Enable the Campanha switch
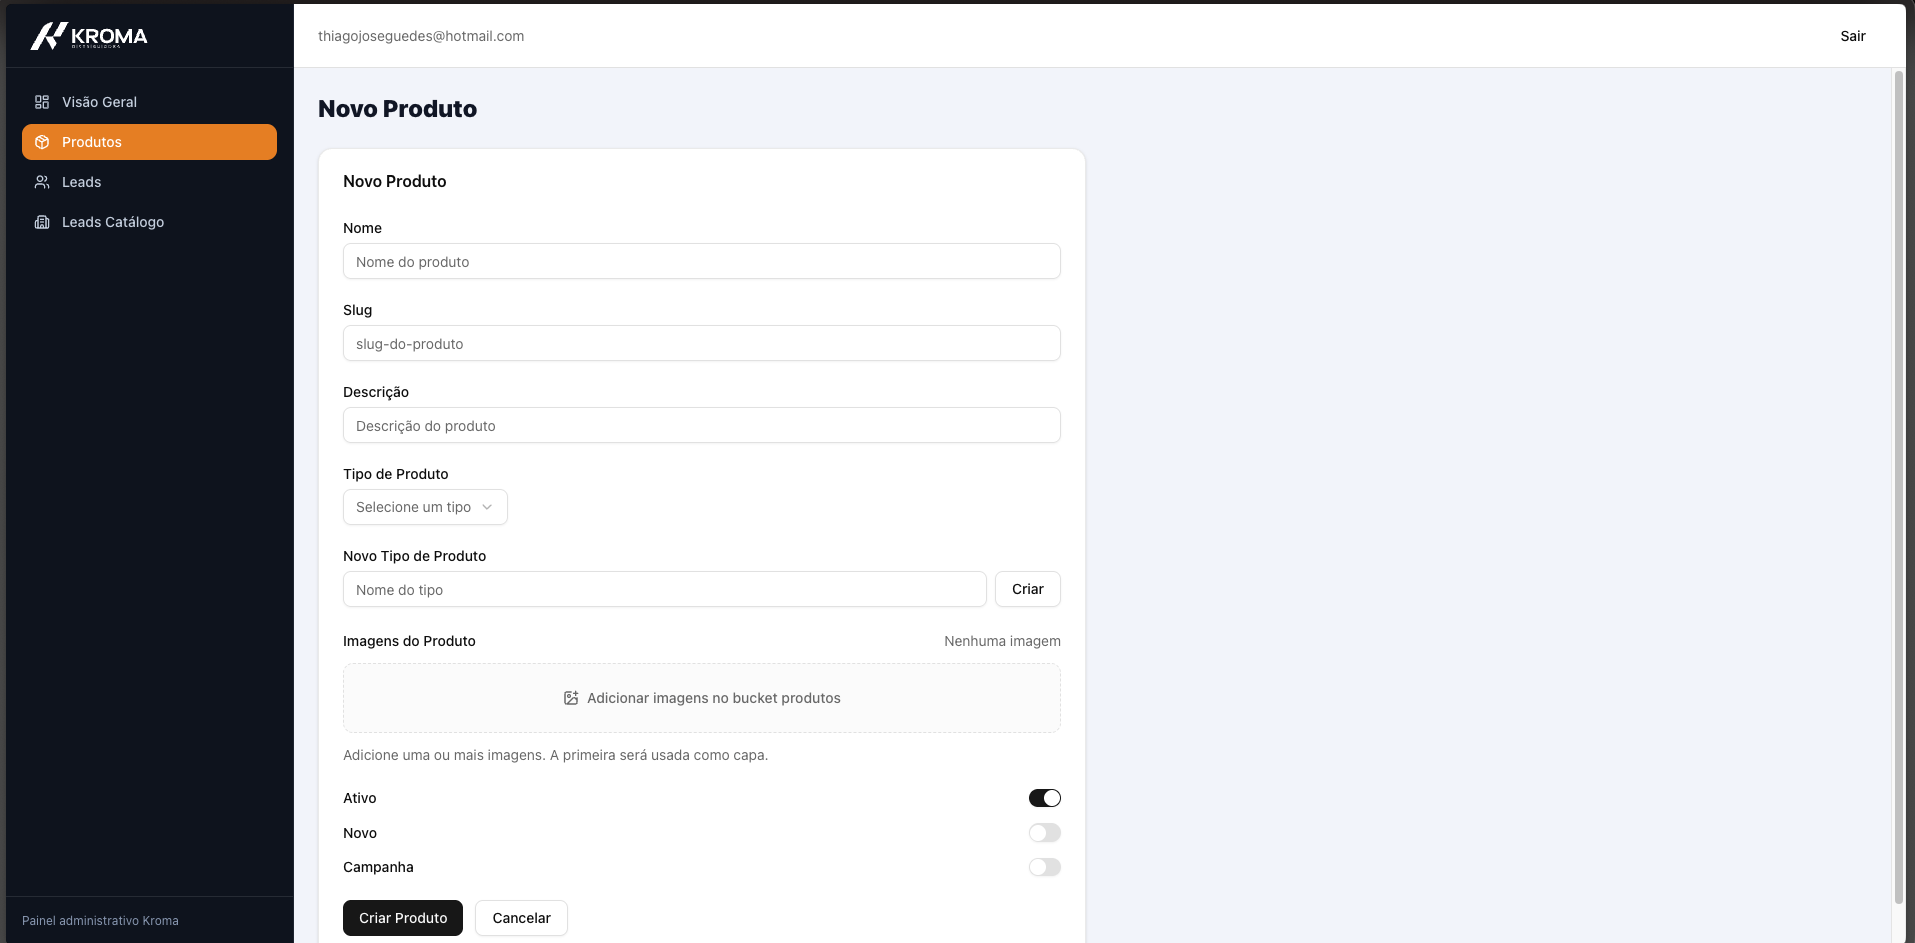 pyautogui.click(x=1045, y=867)
